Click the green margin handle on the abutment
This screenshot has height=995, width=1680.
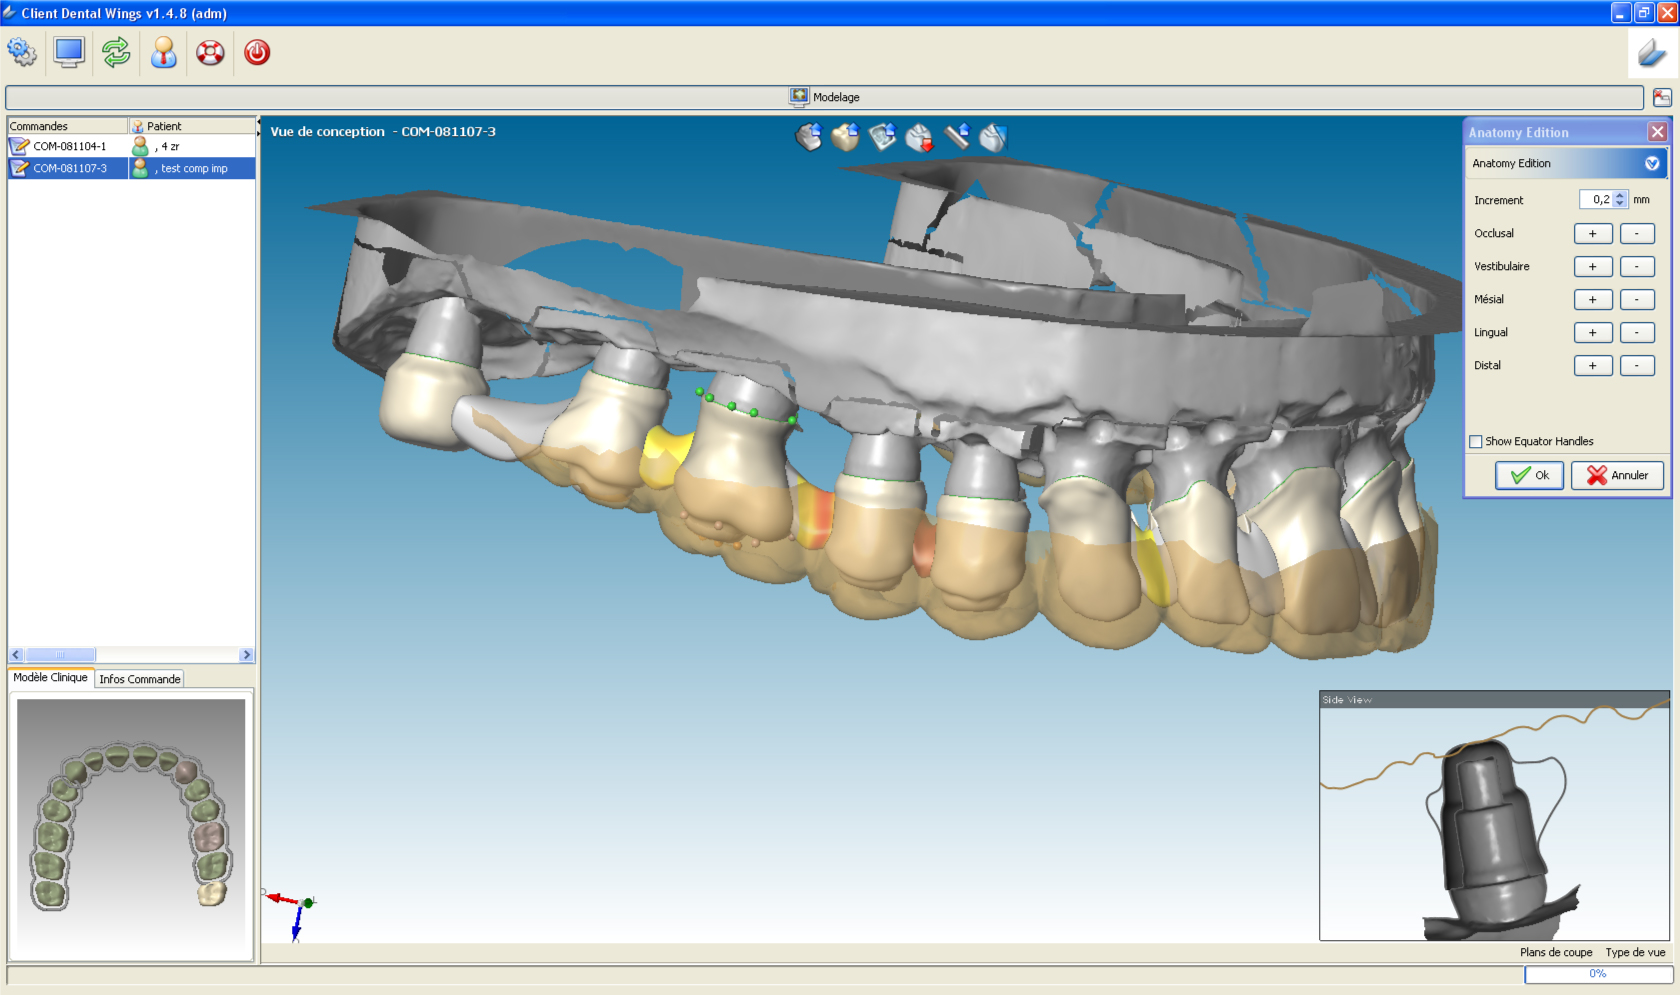[732, 406]
